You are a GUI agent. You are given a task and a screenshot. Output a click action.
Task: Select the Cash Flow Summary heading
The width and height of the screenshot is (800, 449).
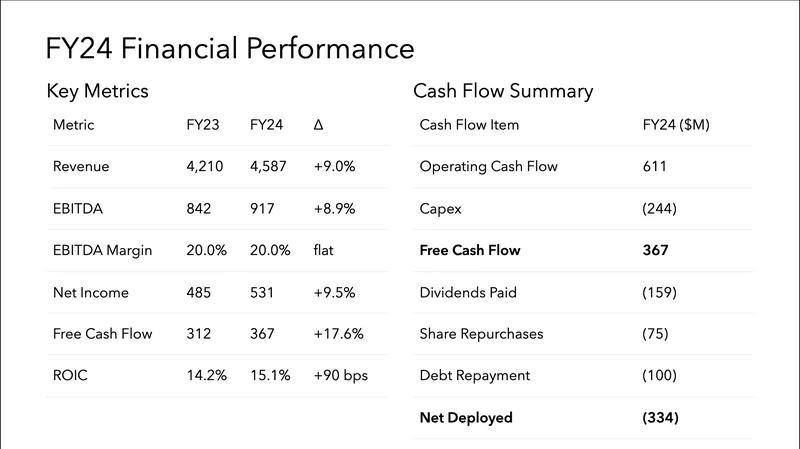(x=503, y=91)
